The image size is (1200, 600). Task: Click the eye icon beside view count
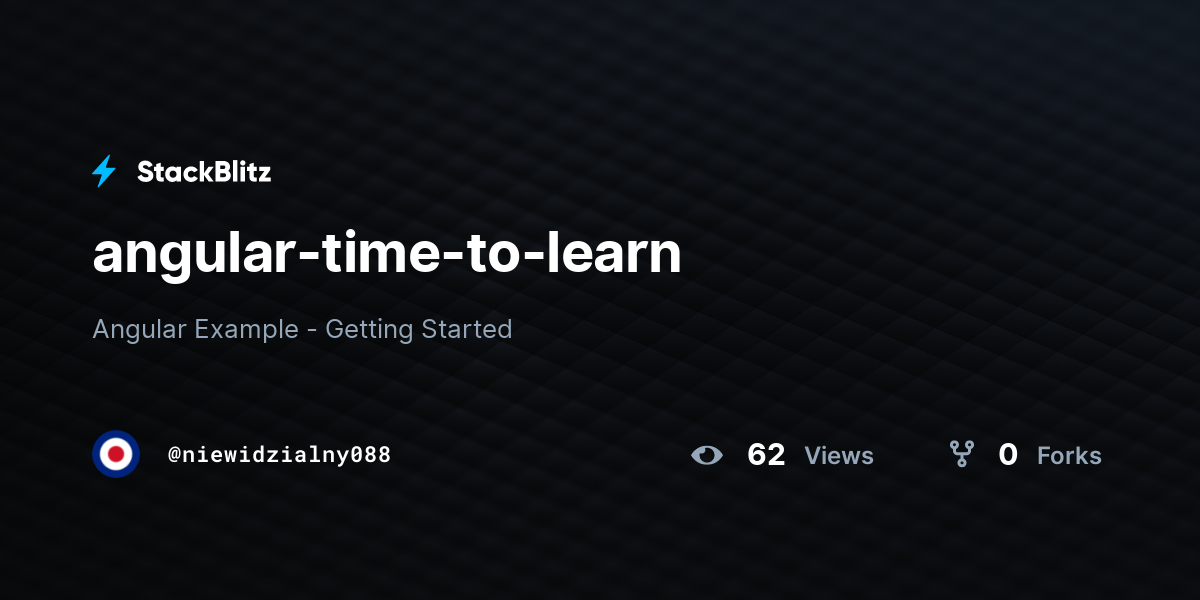707,455
